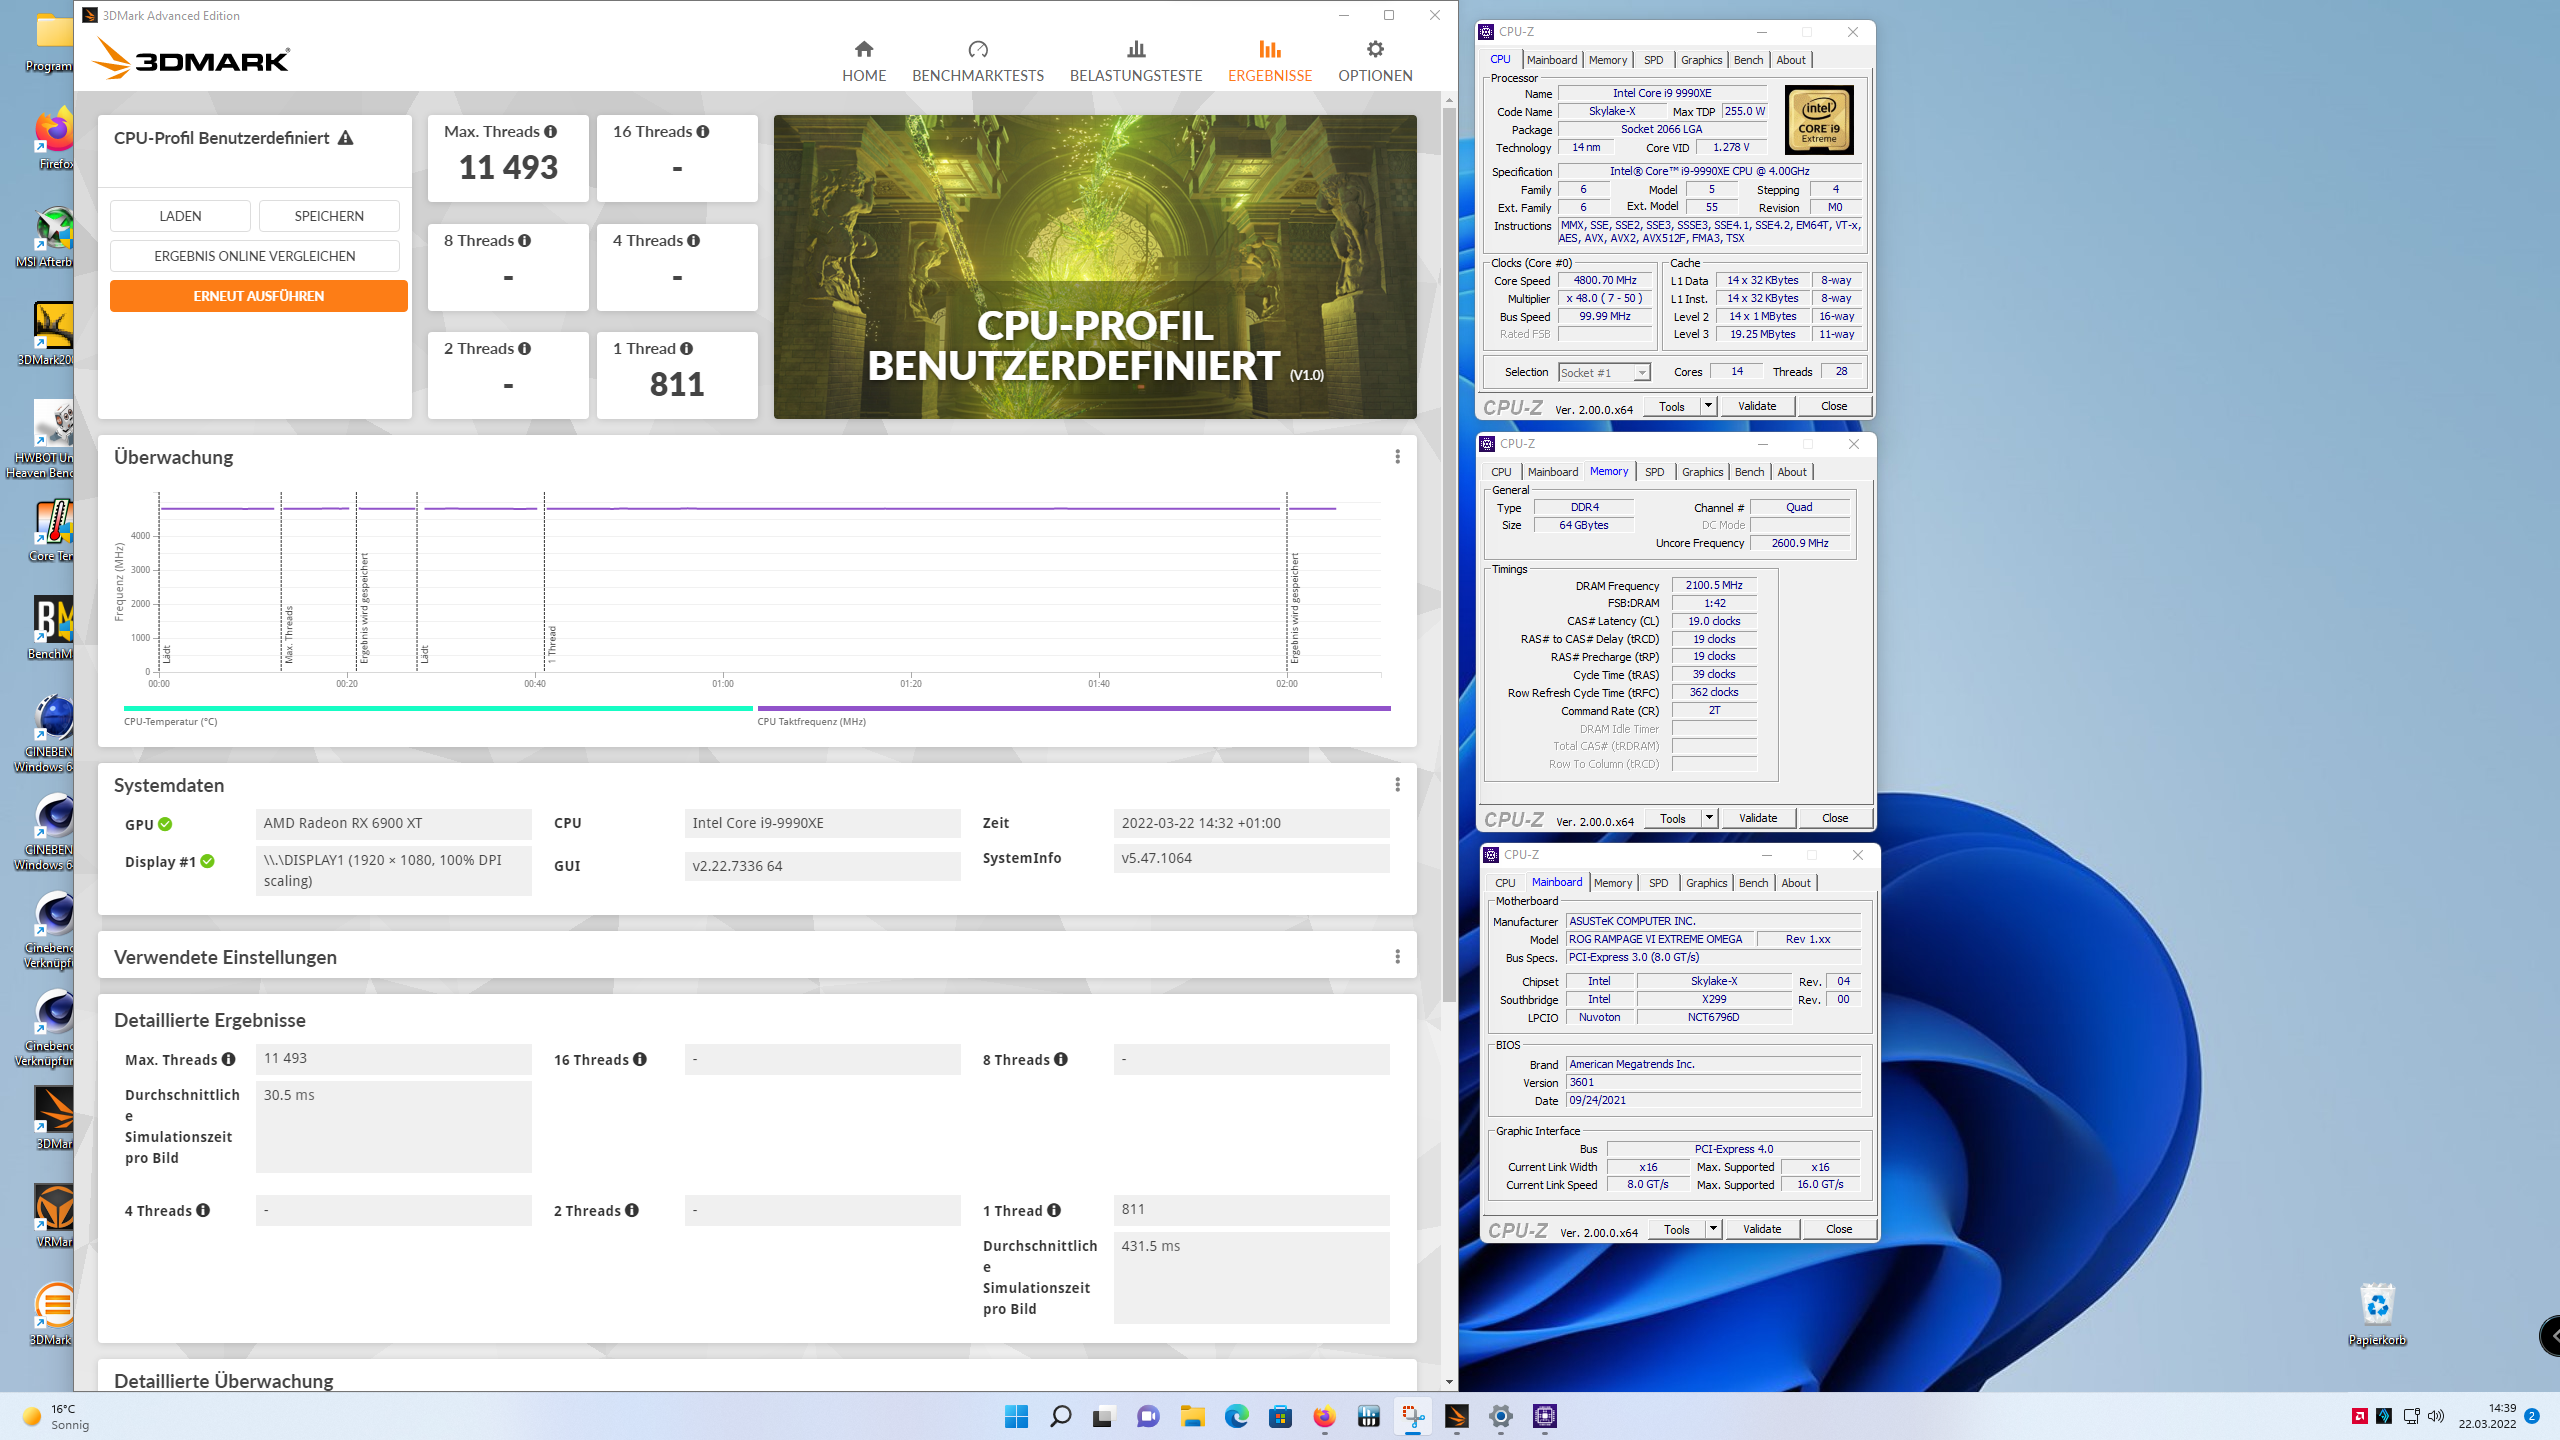The width and height of the screenshot is (2560, 1440).
Task: Open Windows Start menu
Action: (1016, 1416)
